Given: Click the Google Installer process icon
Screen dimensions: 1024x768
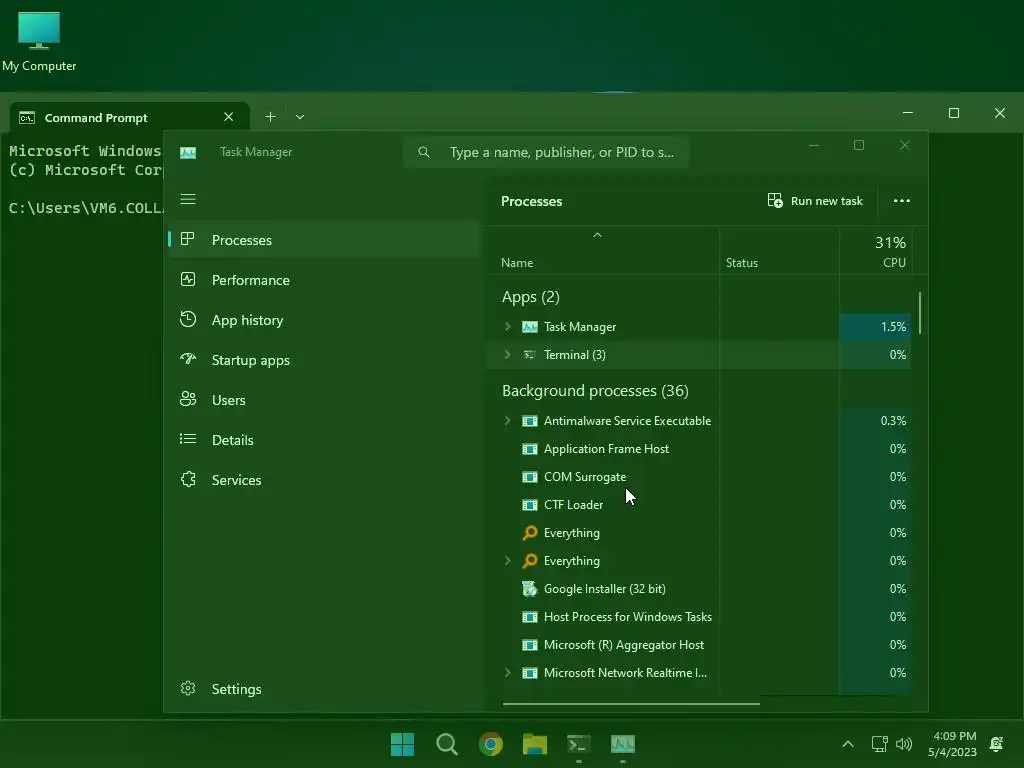Looking at the screenshot, I should point(530,588).
